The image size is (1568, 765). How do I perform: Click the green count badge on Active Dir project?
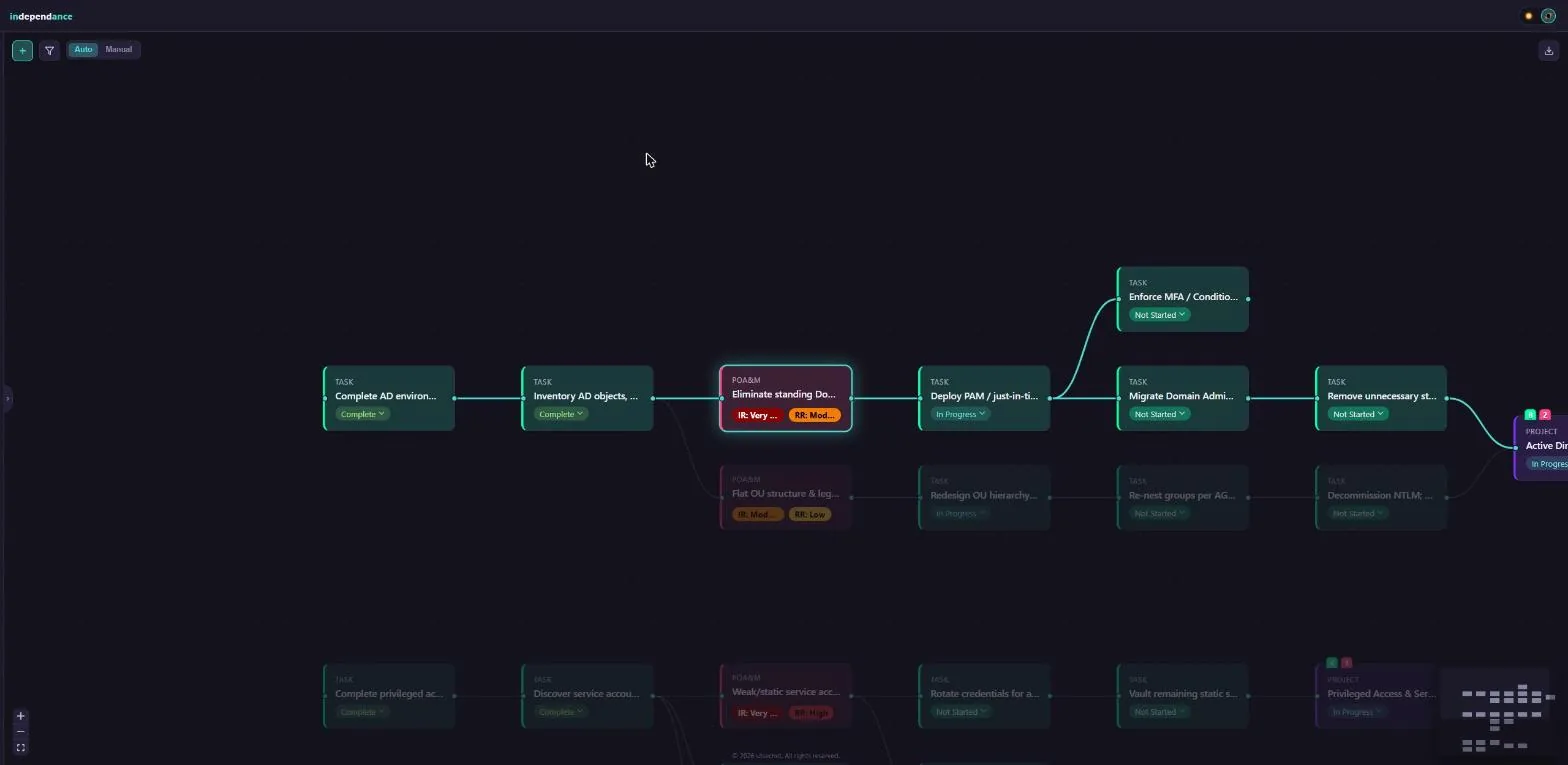click(x=1530, y=414)
